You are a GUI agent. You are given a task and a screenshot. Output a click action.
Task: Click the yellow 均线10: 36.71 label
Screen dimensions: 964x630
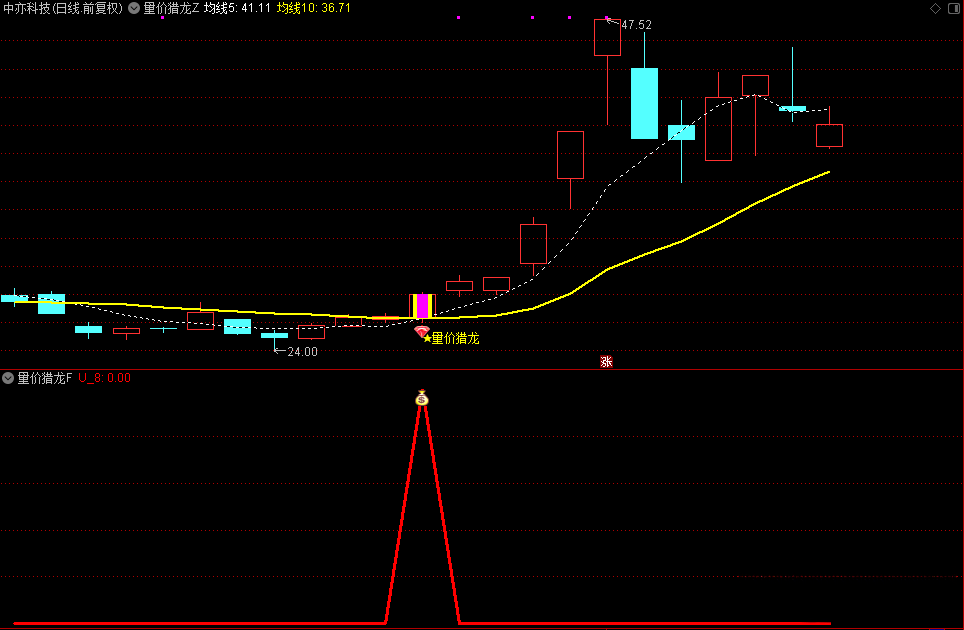[x=314, y=9]
